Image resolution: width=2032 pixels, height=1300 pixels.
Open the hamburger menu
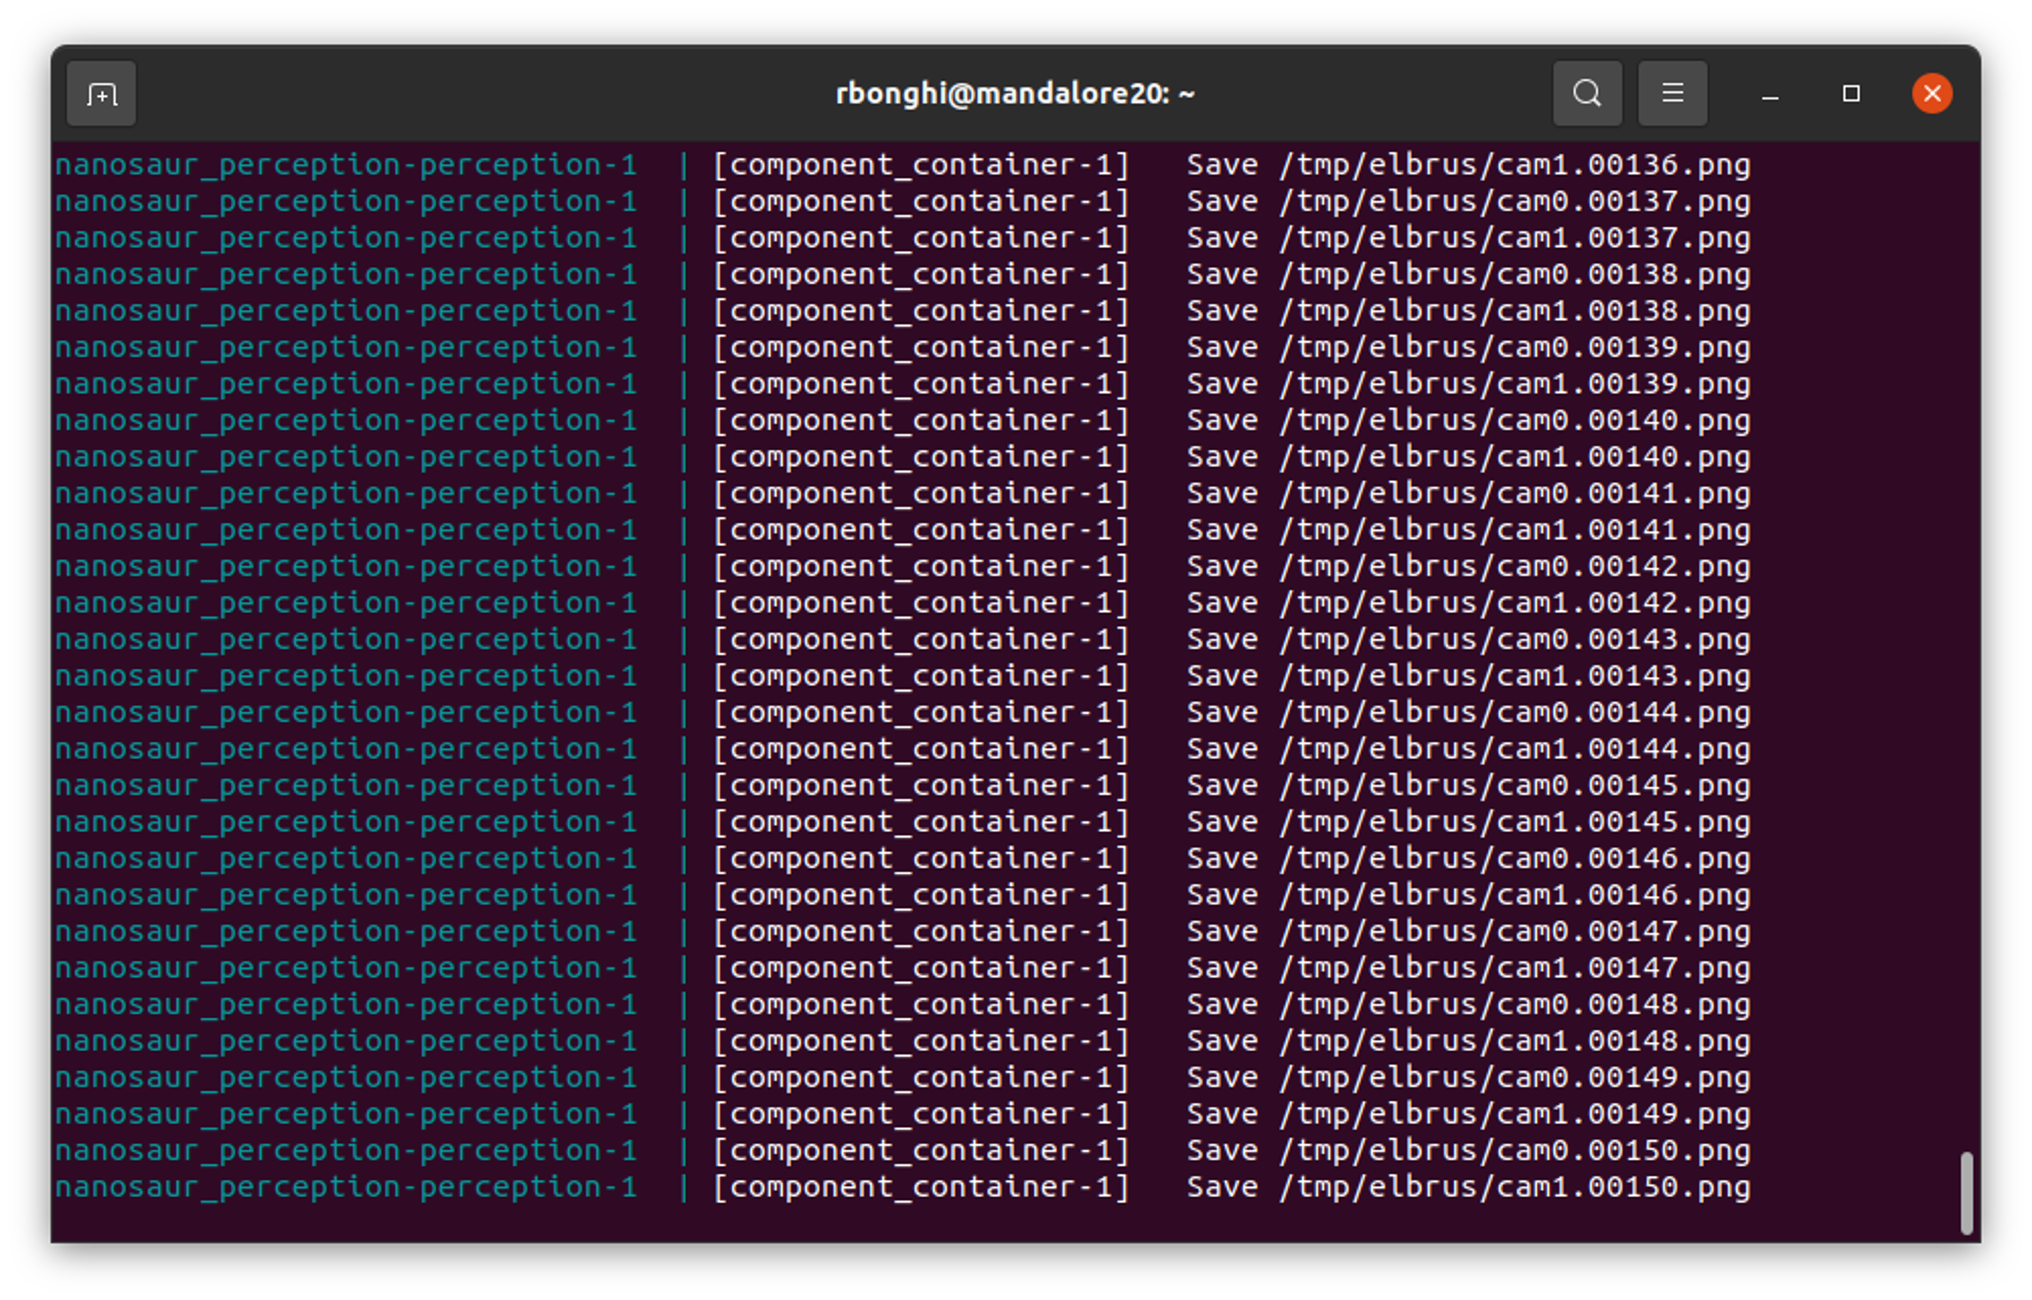pyautogui.click(x=1672, y=94)
